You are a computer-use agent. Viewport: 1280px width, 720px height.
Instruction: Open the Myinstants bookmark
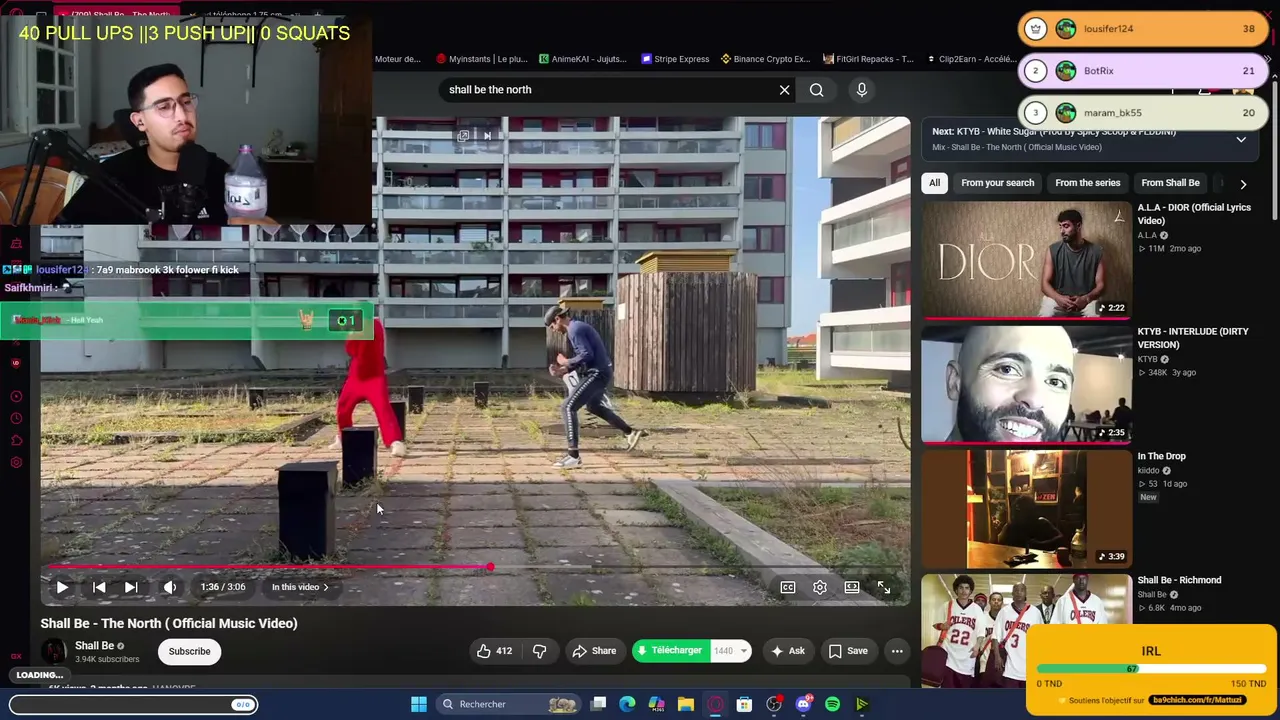pyautogui.click(x=482, y=59)
